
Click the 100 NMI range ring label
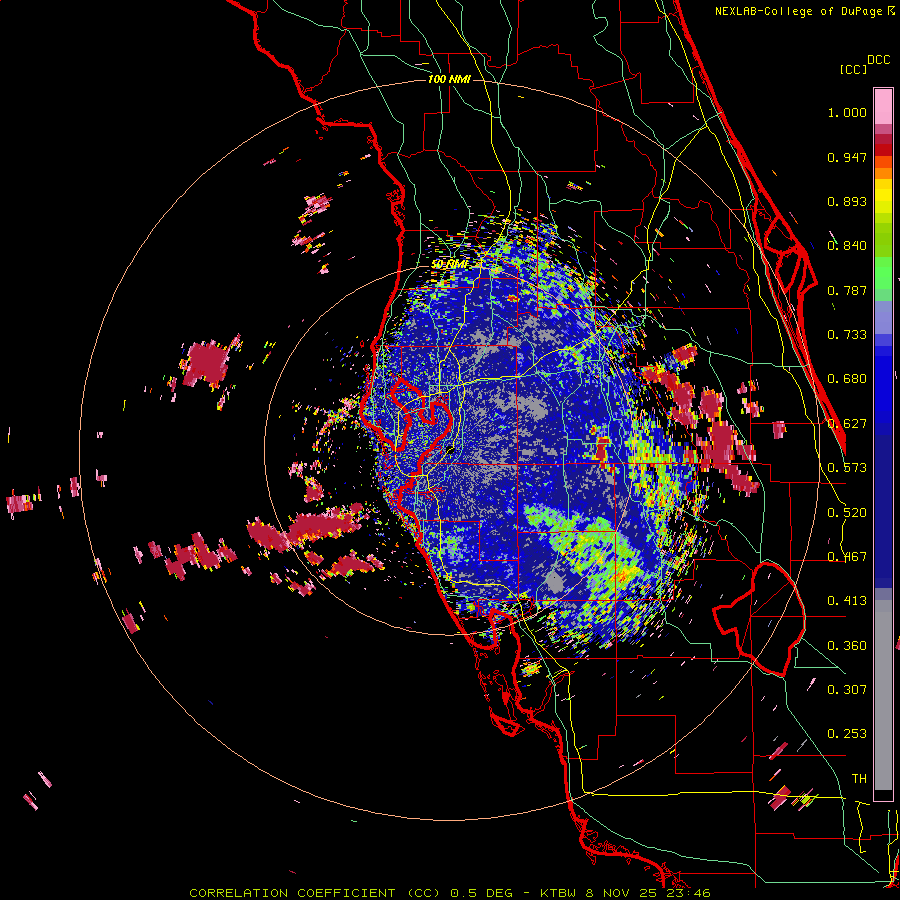click(449, 79)
